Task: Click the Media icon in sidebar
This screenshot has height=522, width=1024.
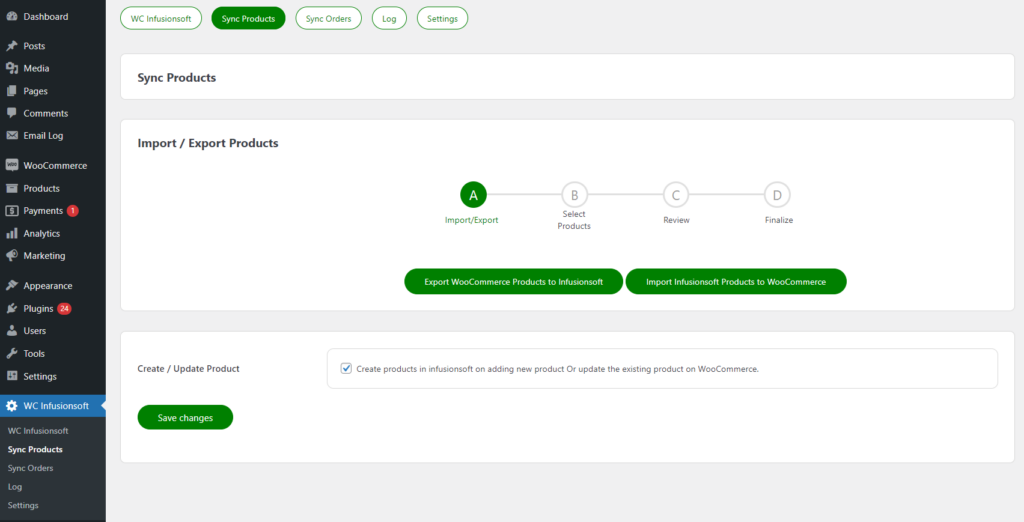Action: pos(12,68)
